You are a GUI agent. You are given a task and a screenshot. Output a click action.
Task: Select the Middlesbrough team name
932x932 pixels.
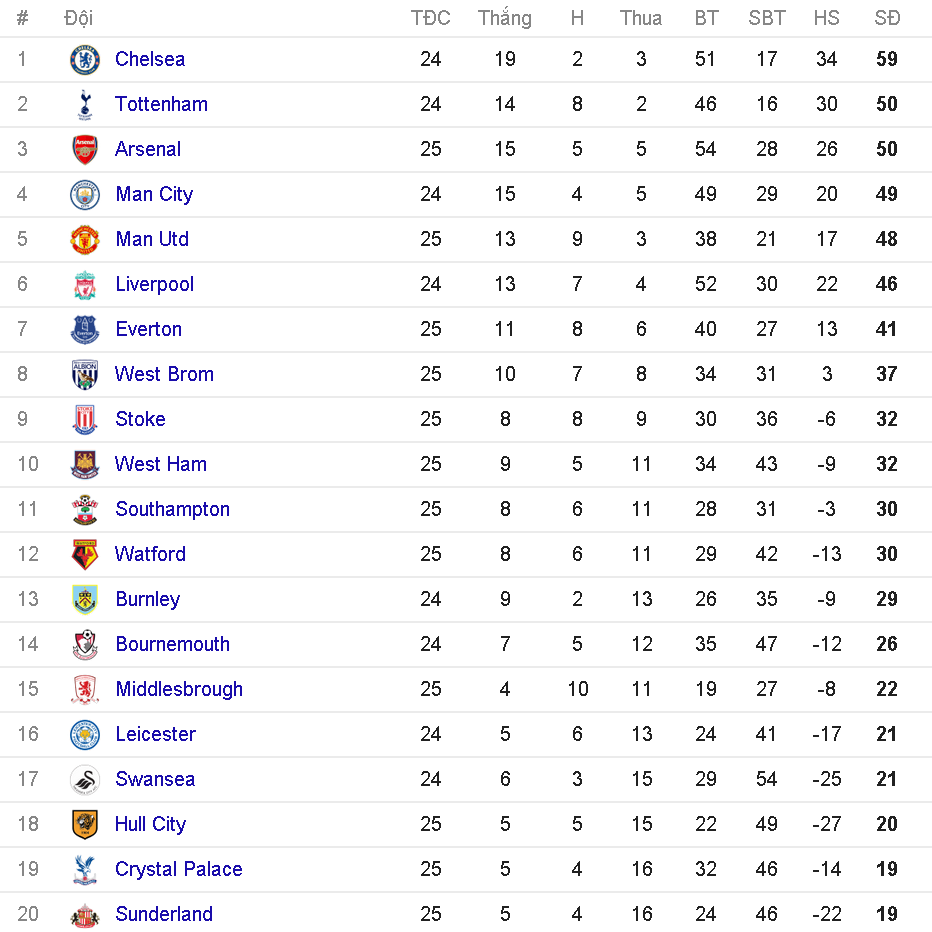[179, 689]
